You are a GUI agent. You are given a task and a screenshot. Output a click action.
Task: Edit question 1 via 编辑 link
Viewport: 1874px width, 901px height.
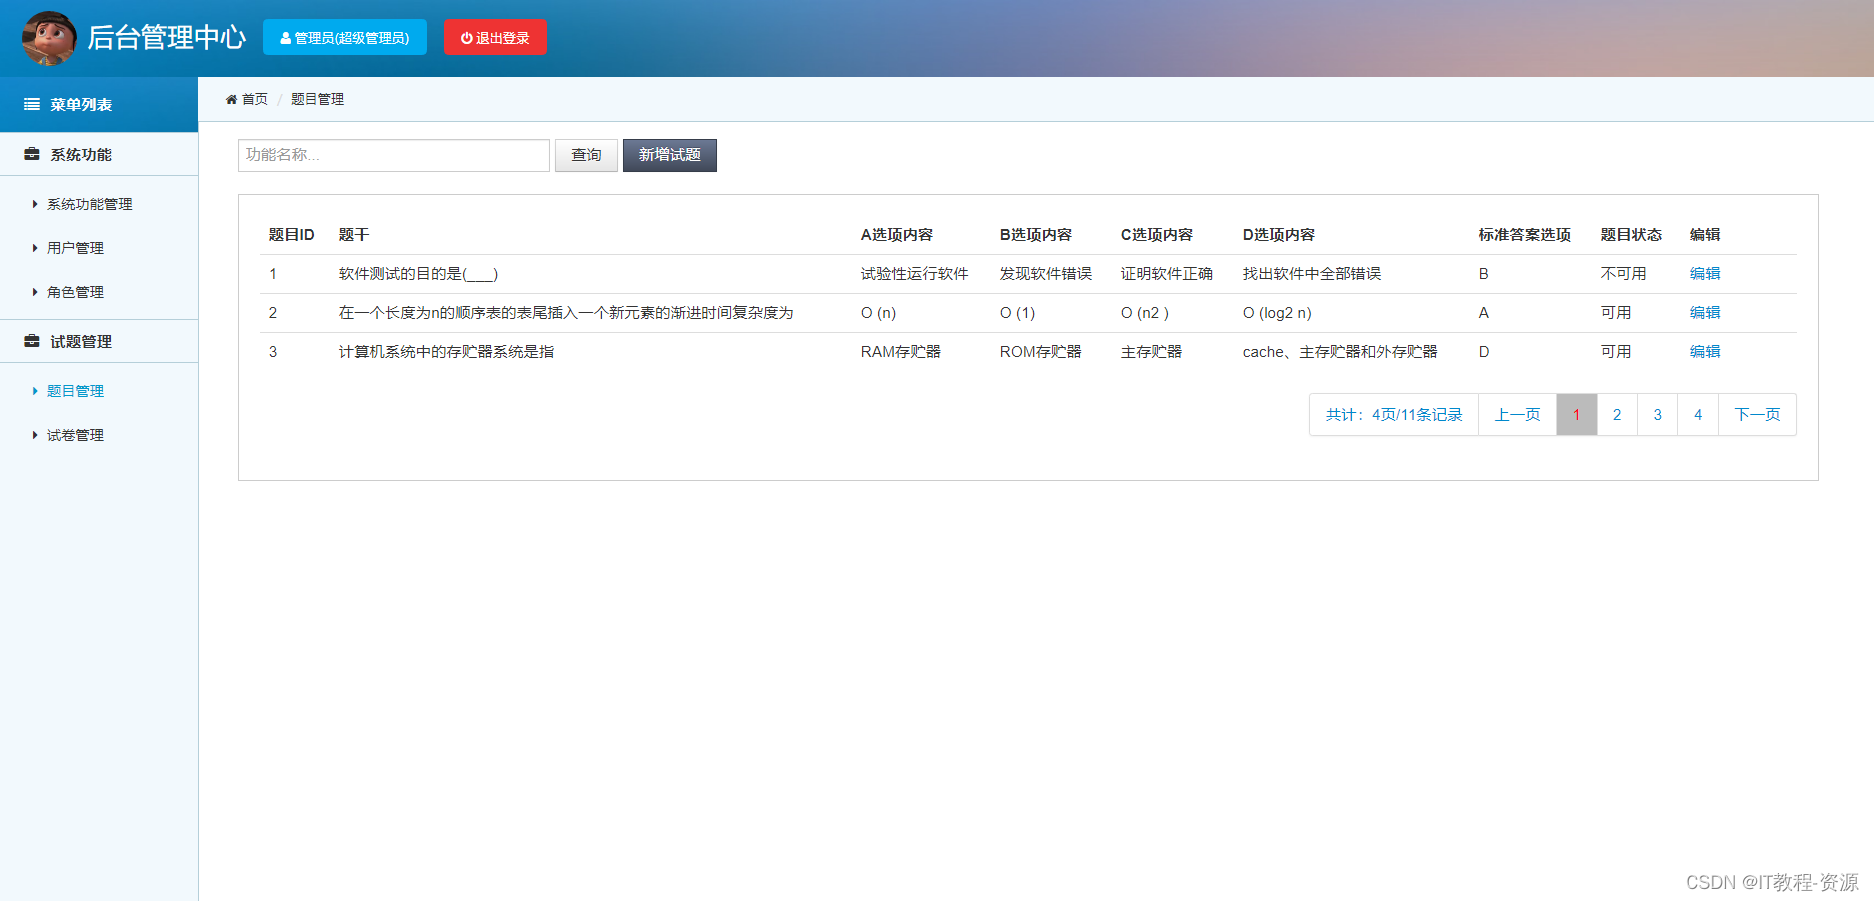pyautogui.click(x=1705, y=274)
